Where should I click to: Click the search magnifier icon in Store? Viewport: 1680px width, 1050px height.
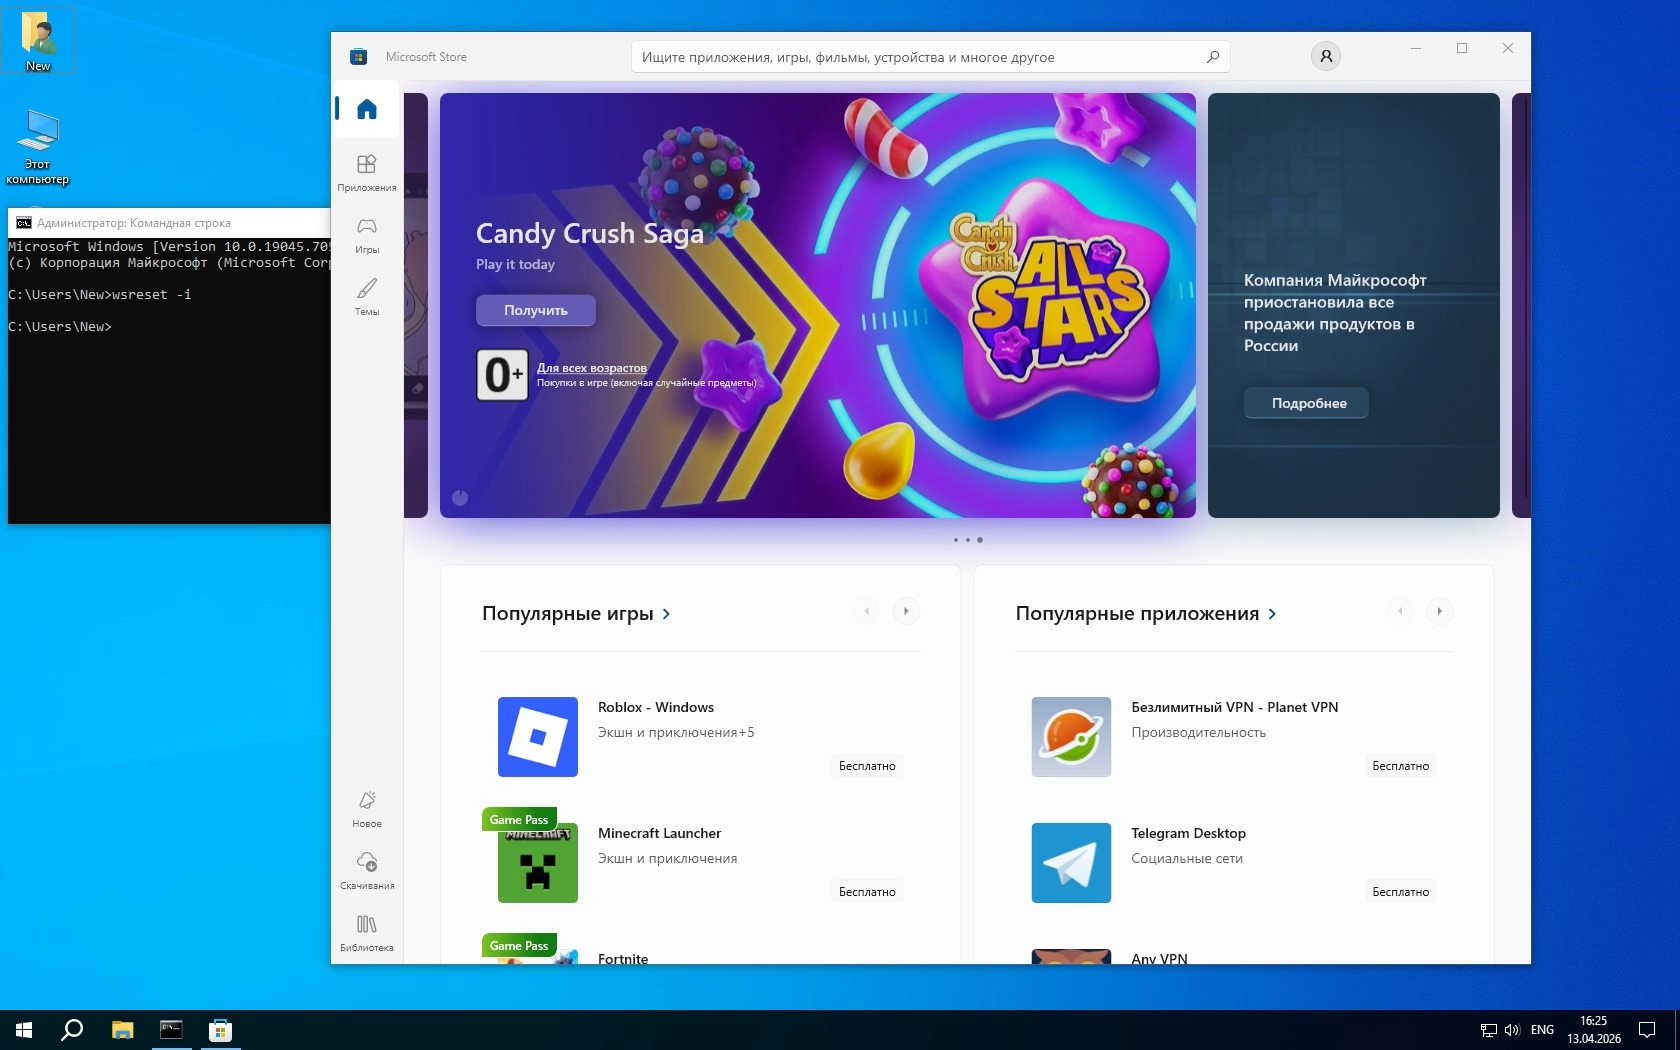pos(1212,57)
